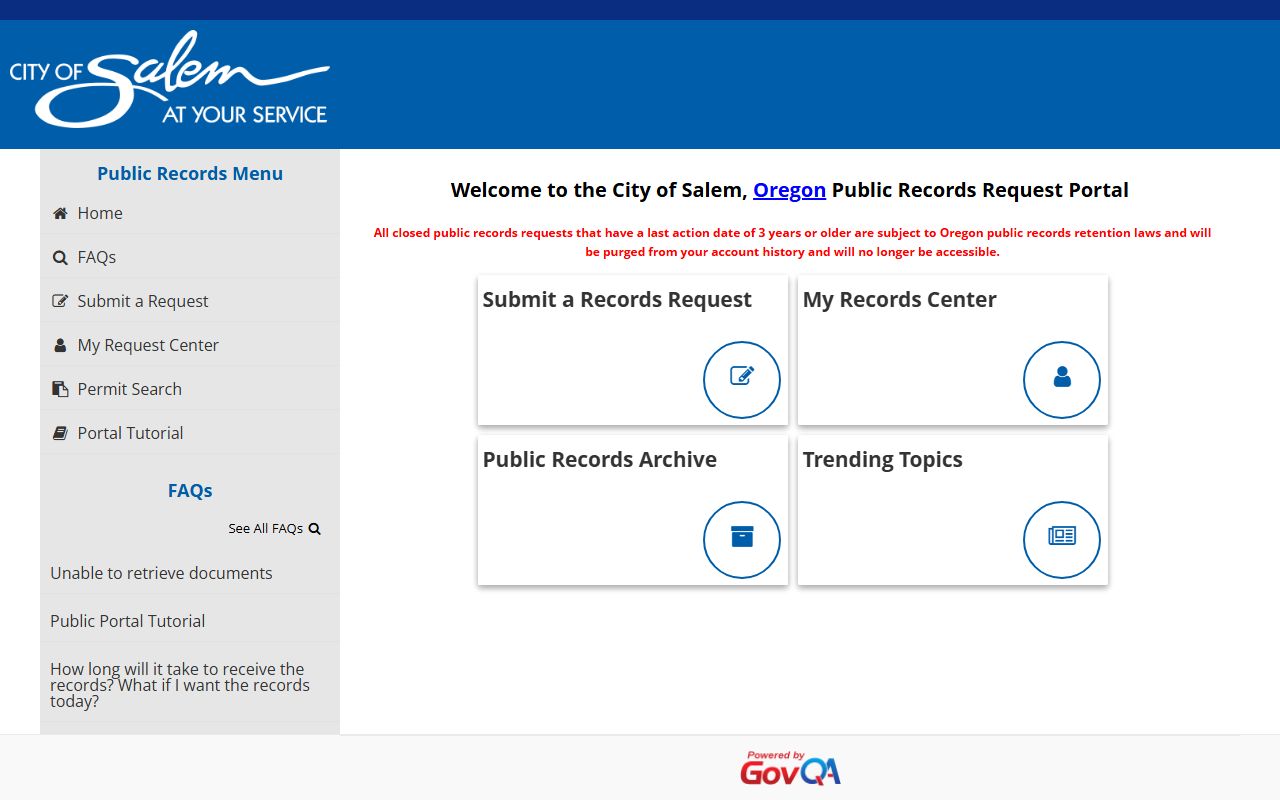Click the Powered by GovQA logo

point(790,768)
